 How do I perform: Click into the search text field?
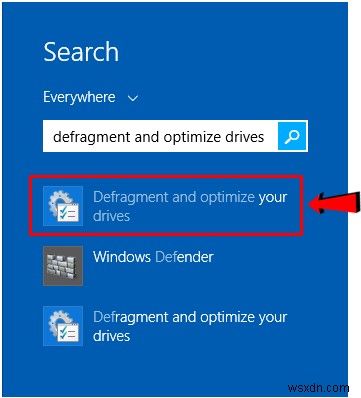click(x=160, y=136)
